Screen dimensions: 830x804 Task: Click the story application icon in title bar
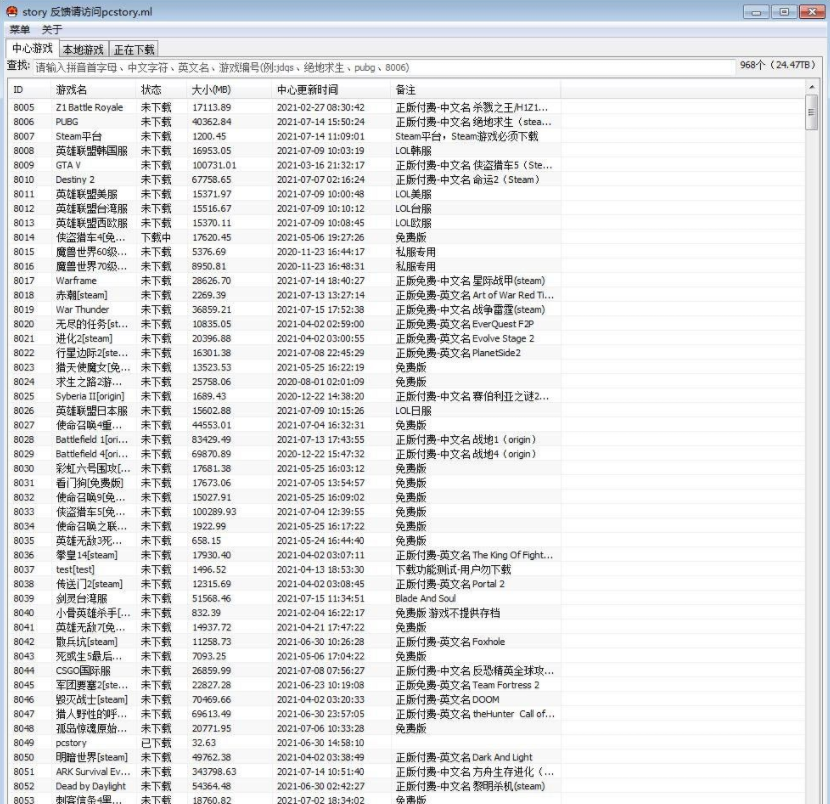click(12, 12)
